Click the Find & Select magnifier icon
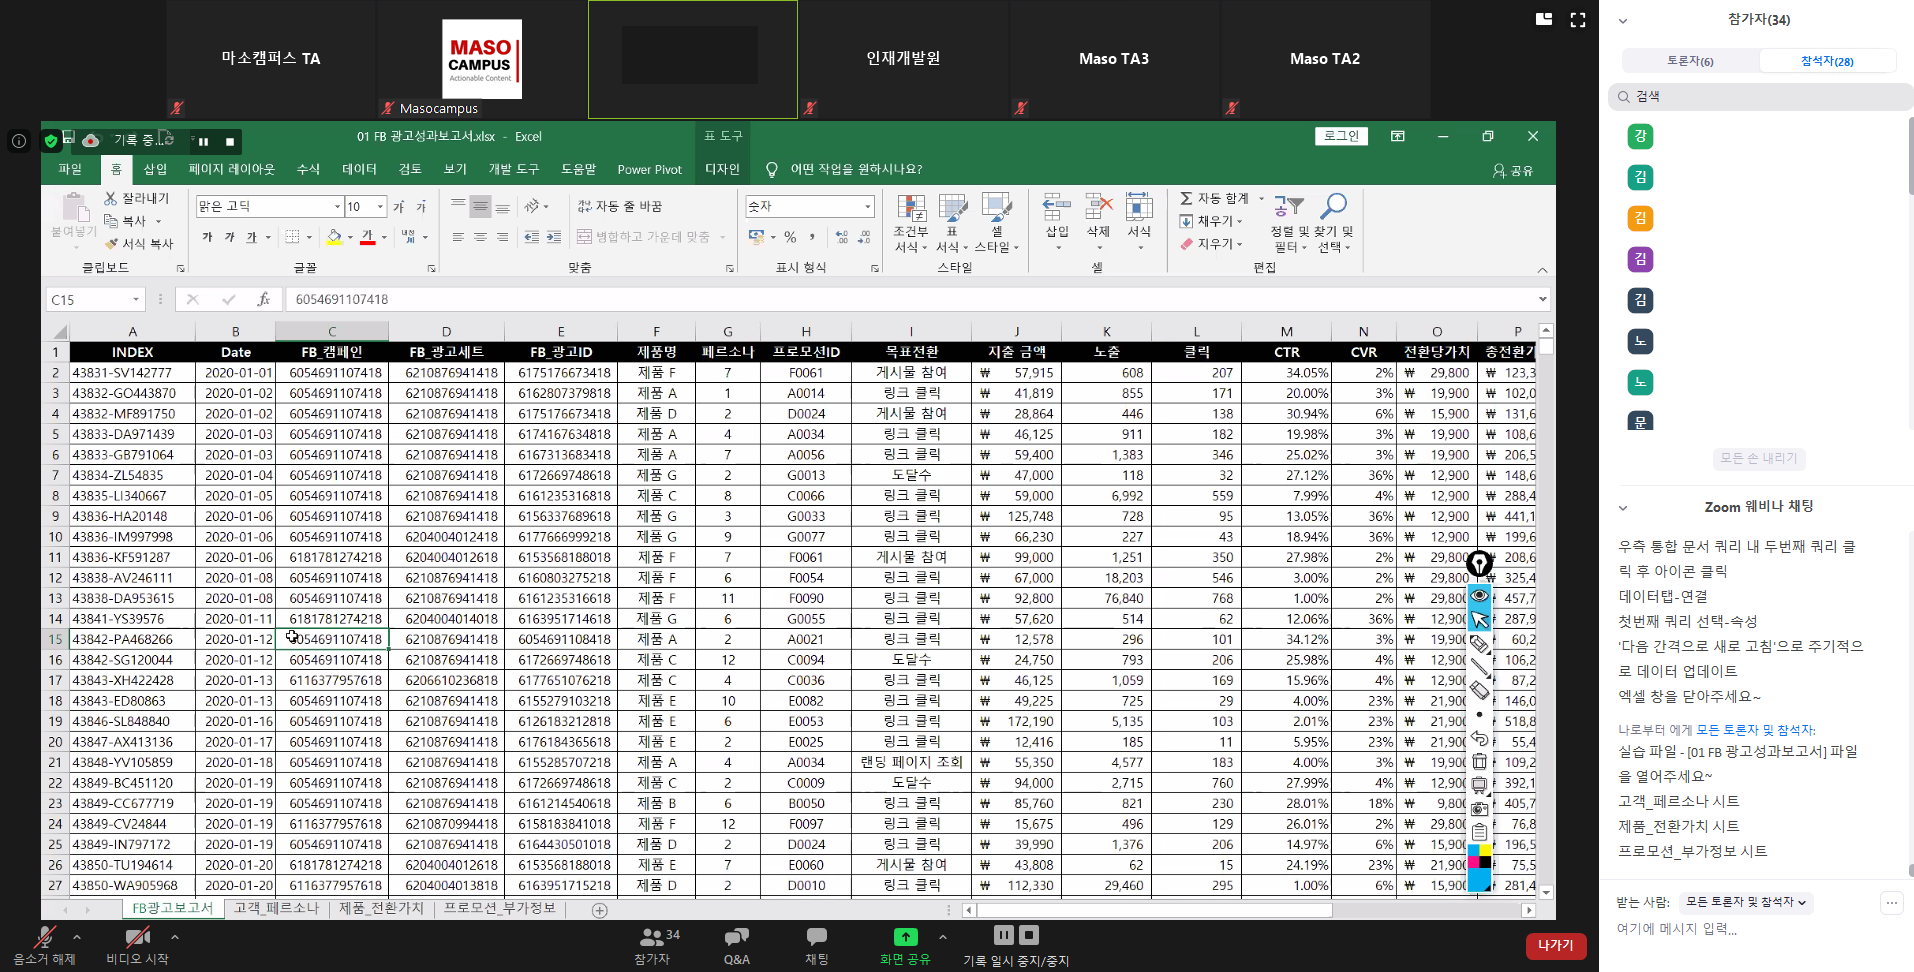 point(1333,207)
